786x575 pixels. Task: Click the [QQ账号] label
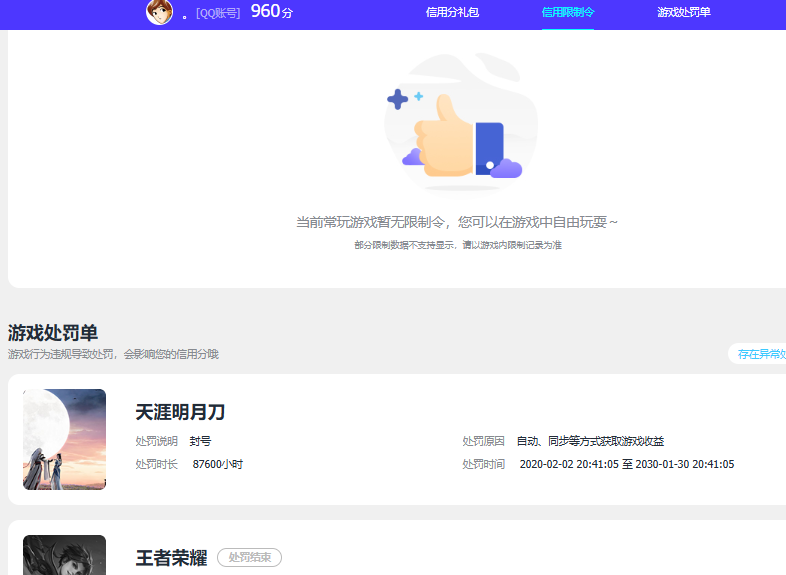click(x=218, y=13)
